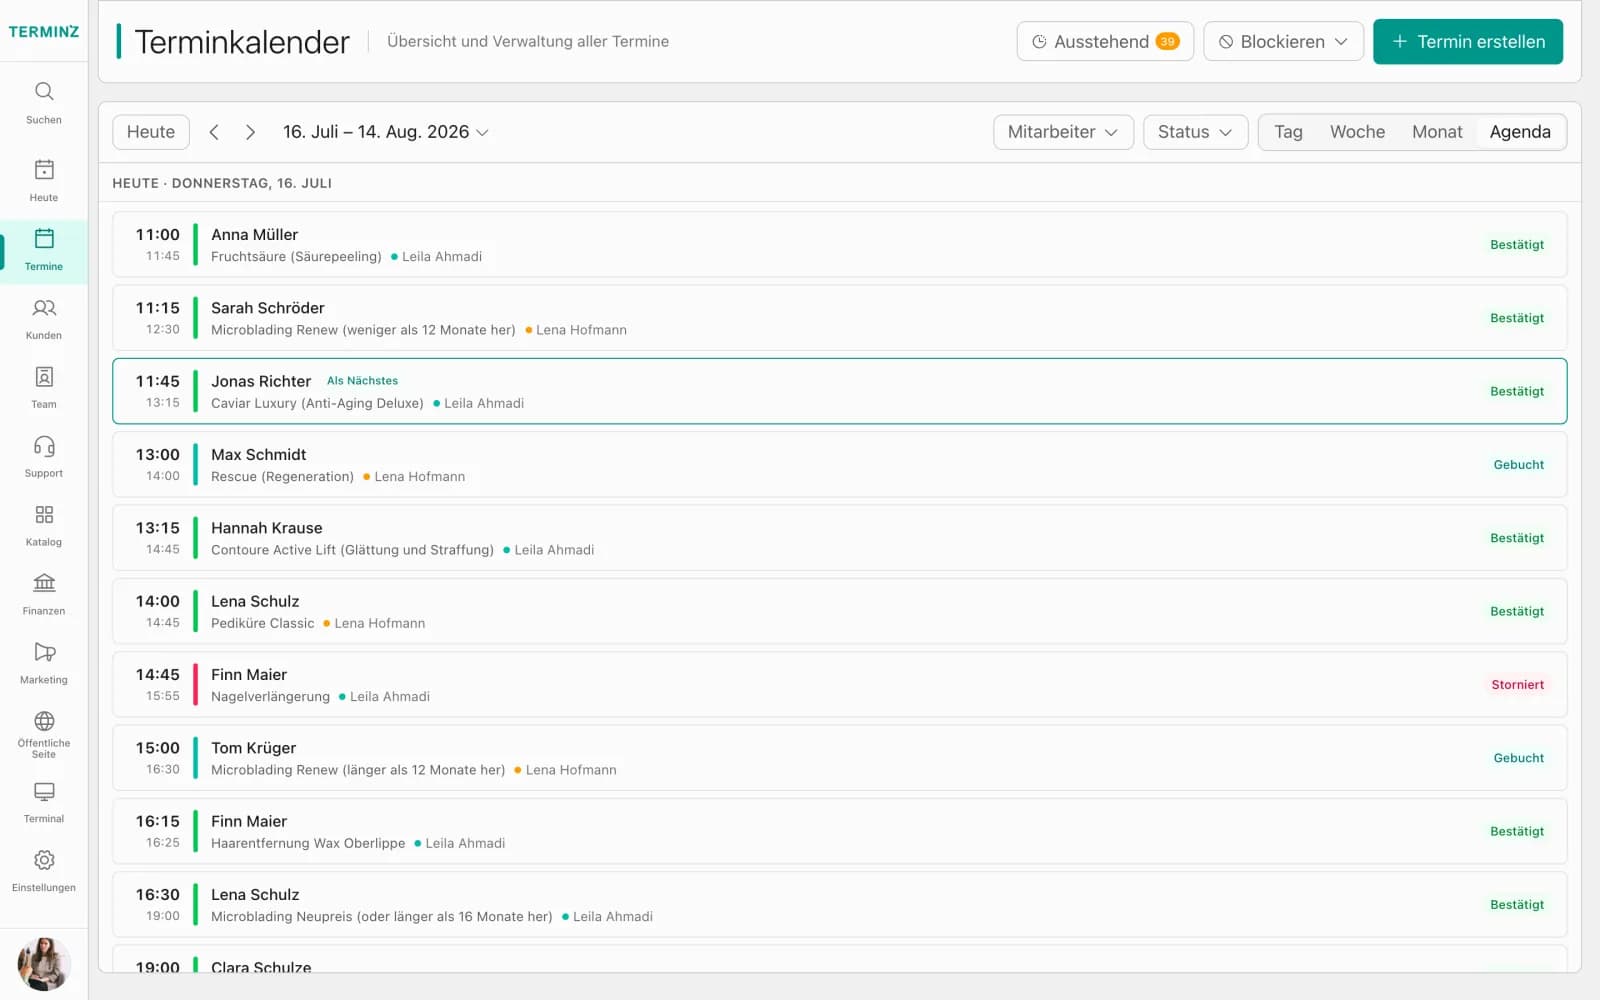The height and width of the screenshot is (1000, 1600).
Task: Go to Heute in the sidebar
Action: click(44, 181)
